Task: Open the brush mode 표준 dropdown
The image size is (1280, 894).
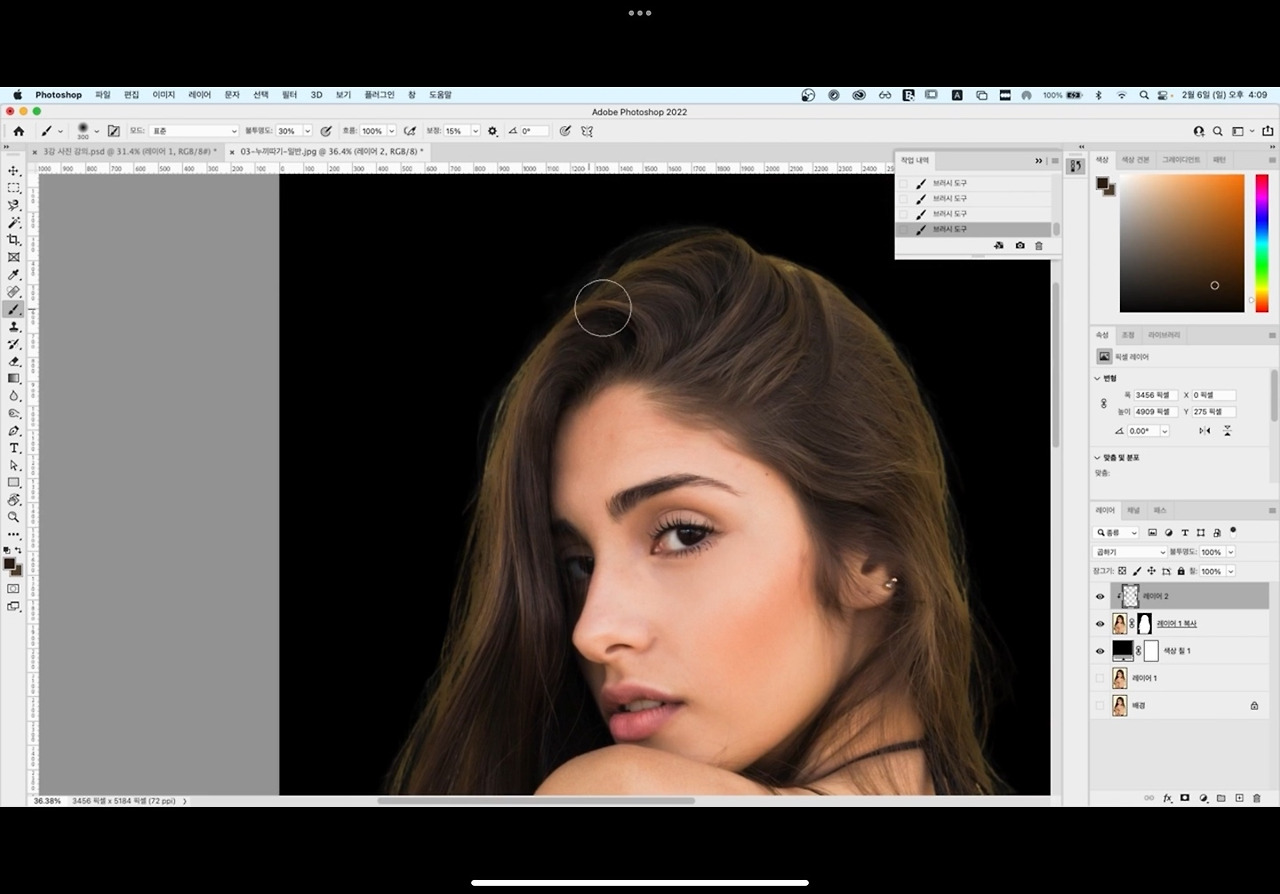Action: click(194, 131)
